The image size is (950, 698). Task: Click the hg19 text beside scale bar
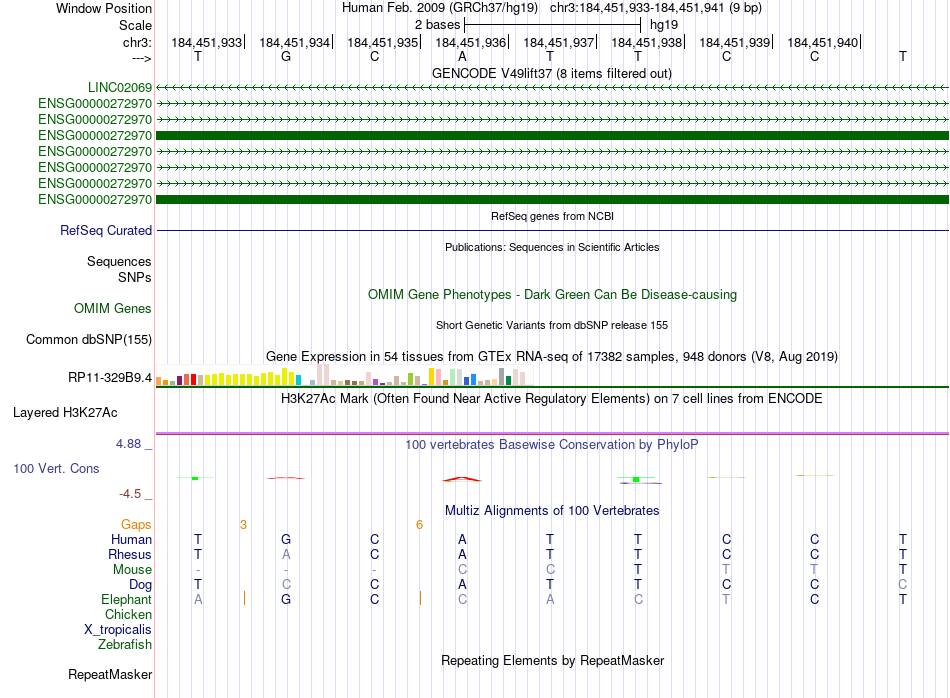[663, 25]
